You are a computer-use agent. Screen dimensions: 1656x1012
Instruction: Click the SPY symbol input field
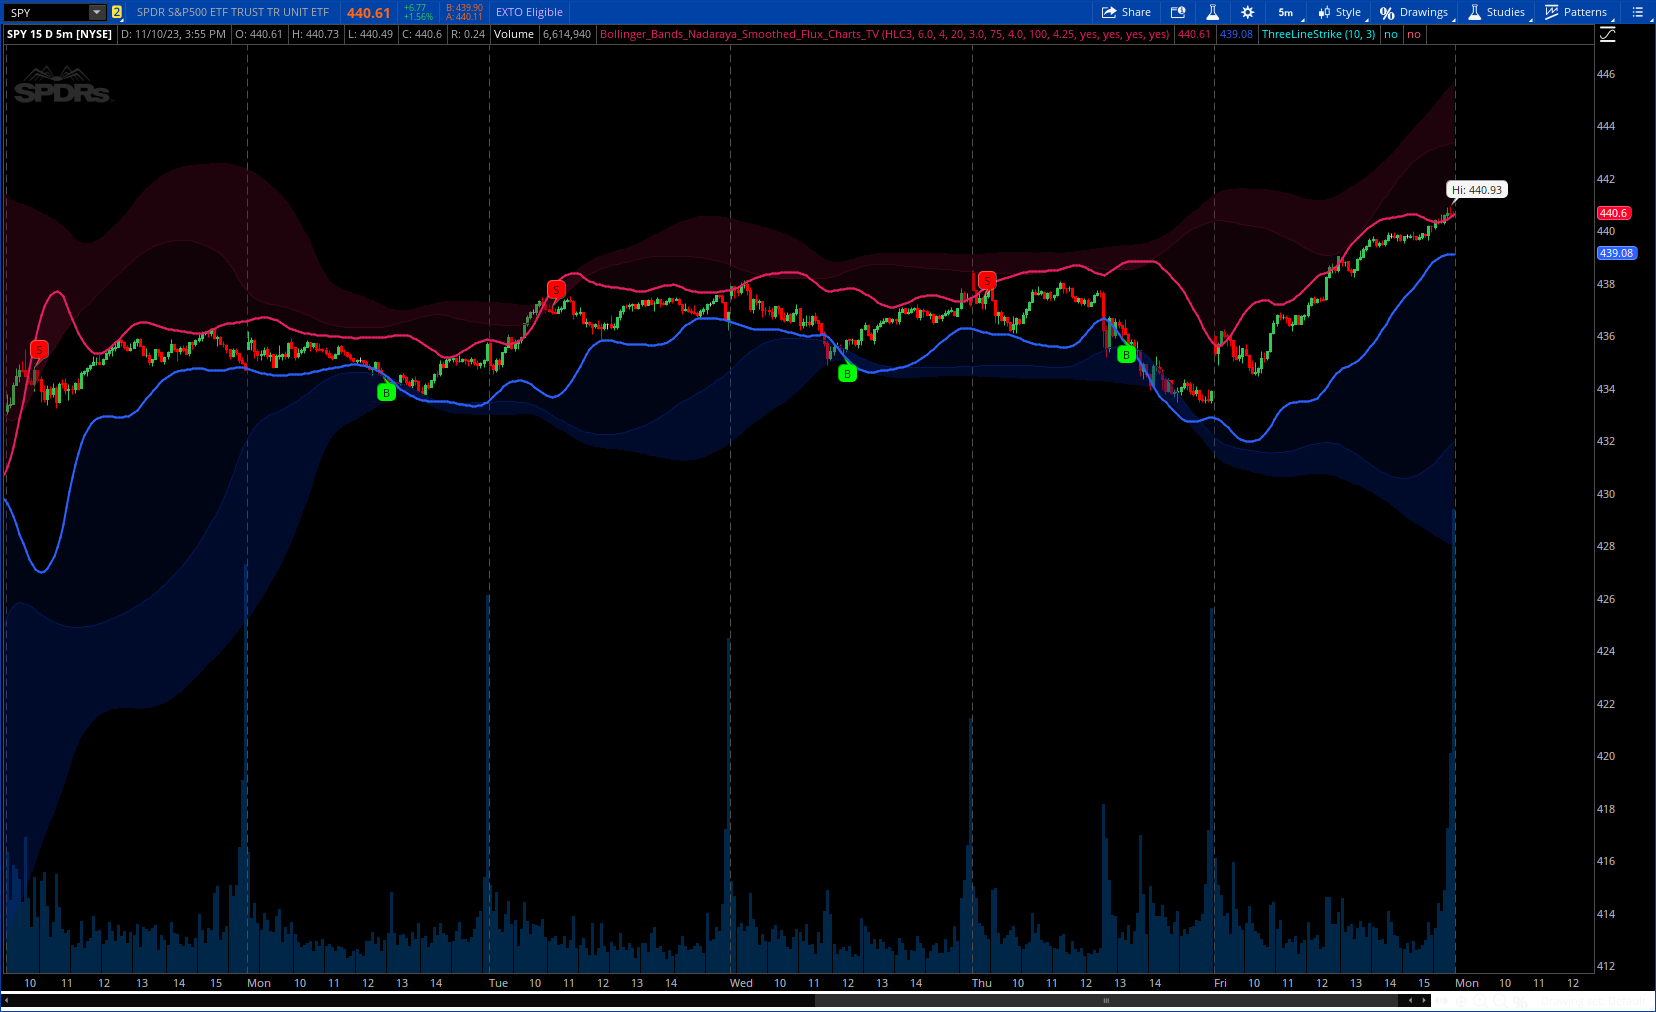coord(47,12)
